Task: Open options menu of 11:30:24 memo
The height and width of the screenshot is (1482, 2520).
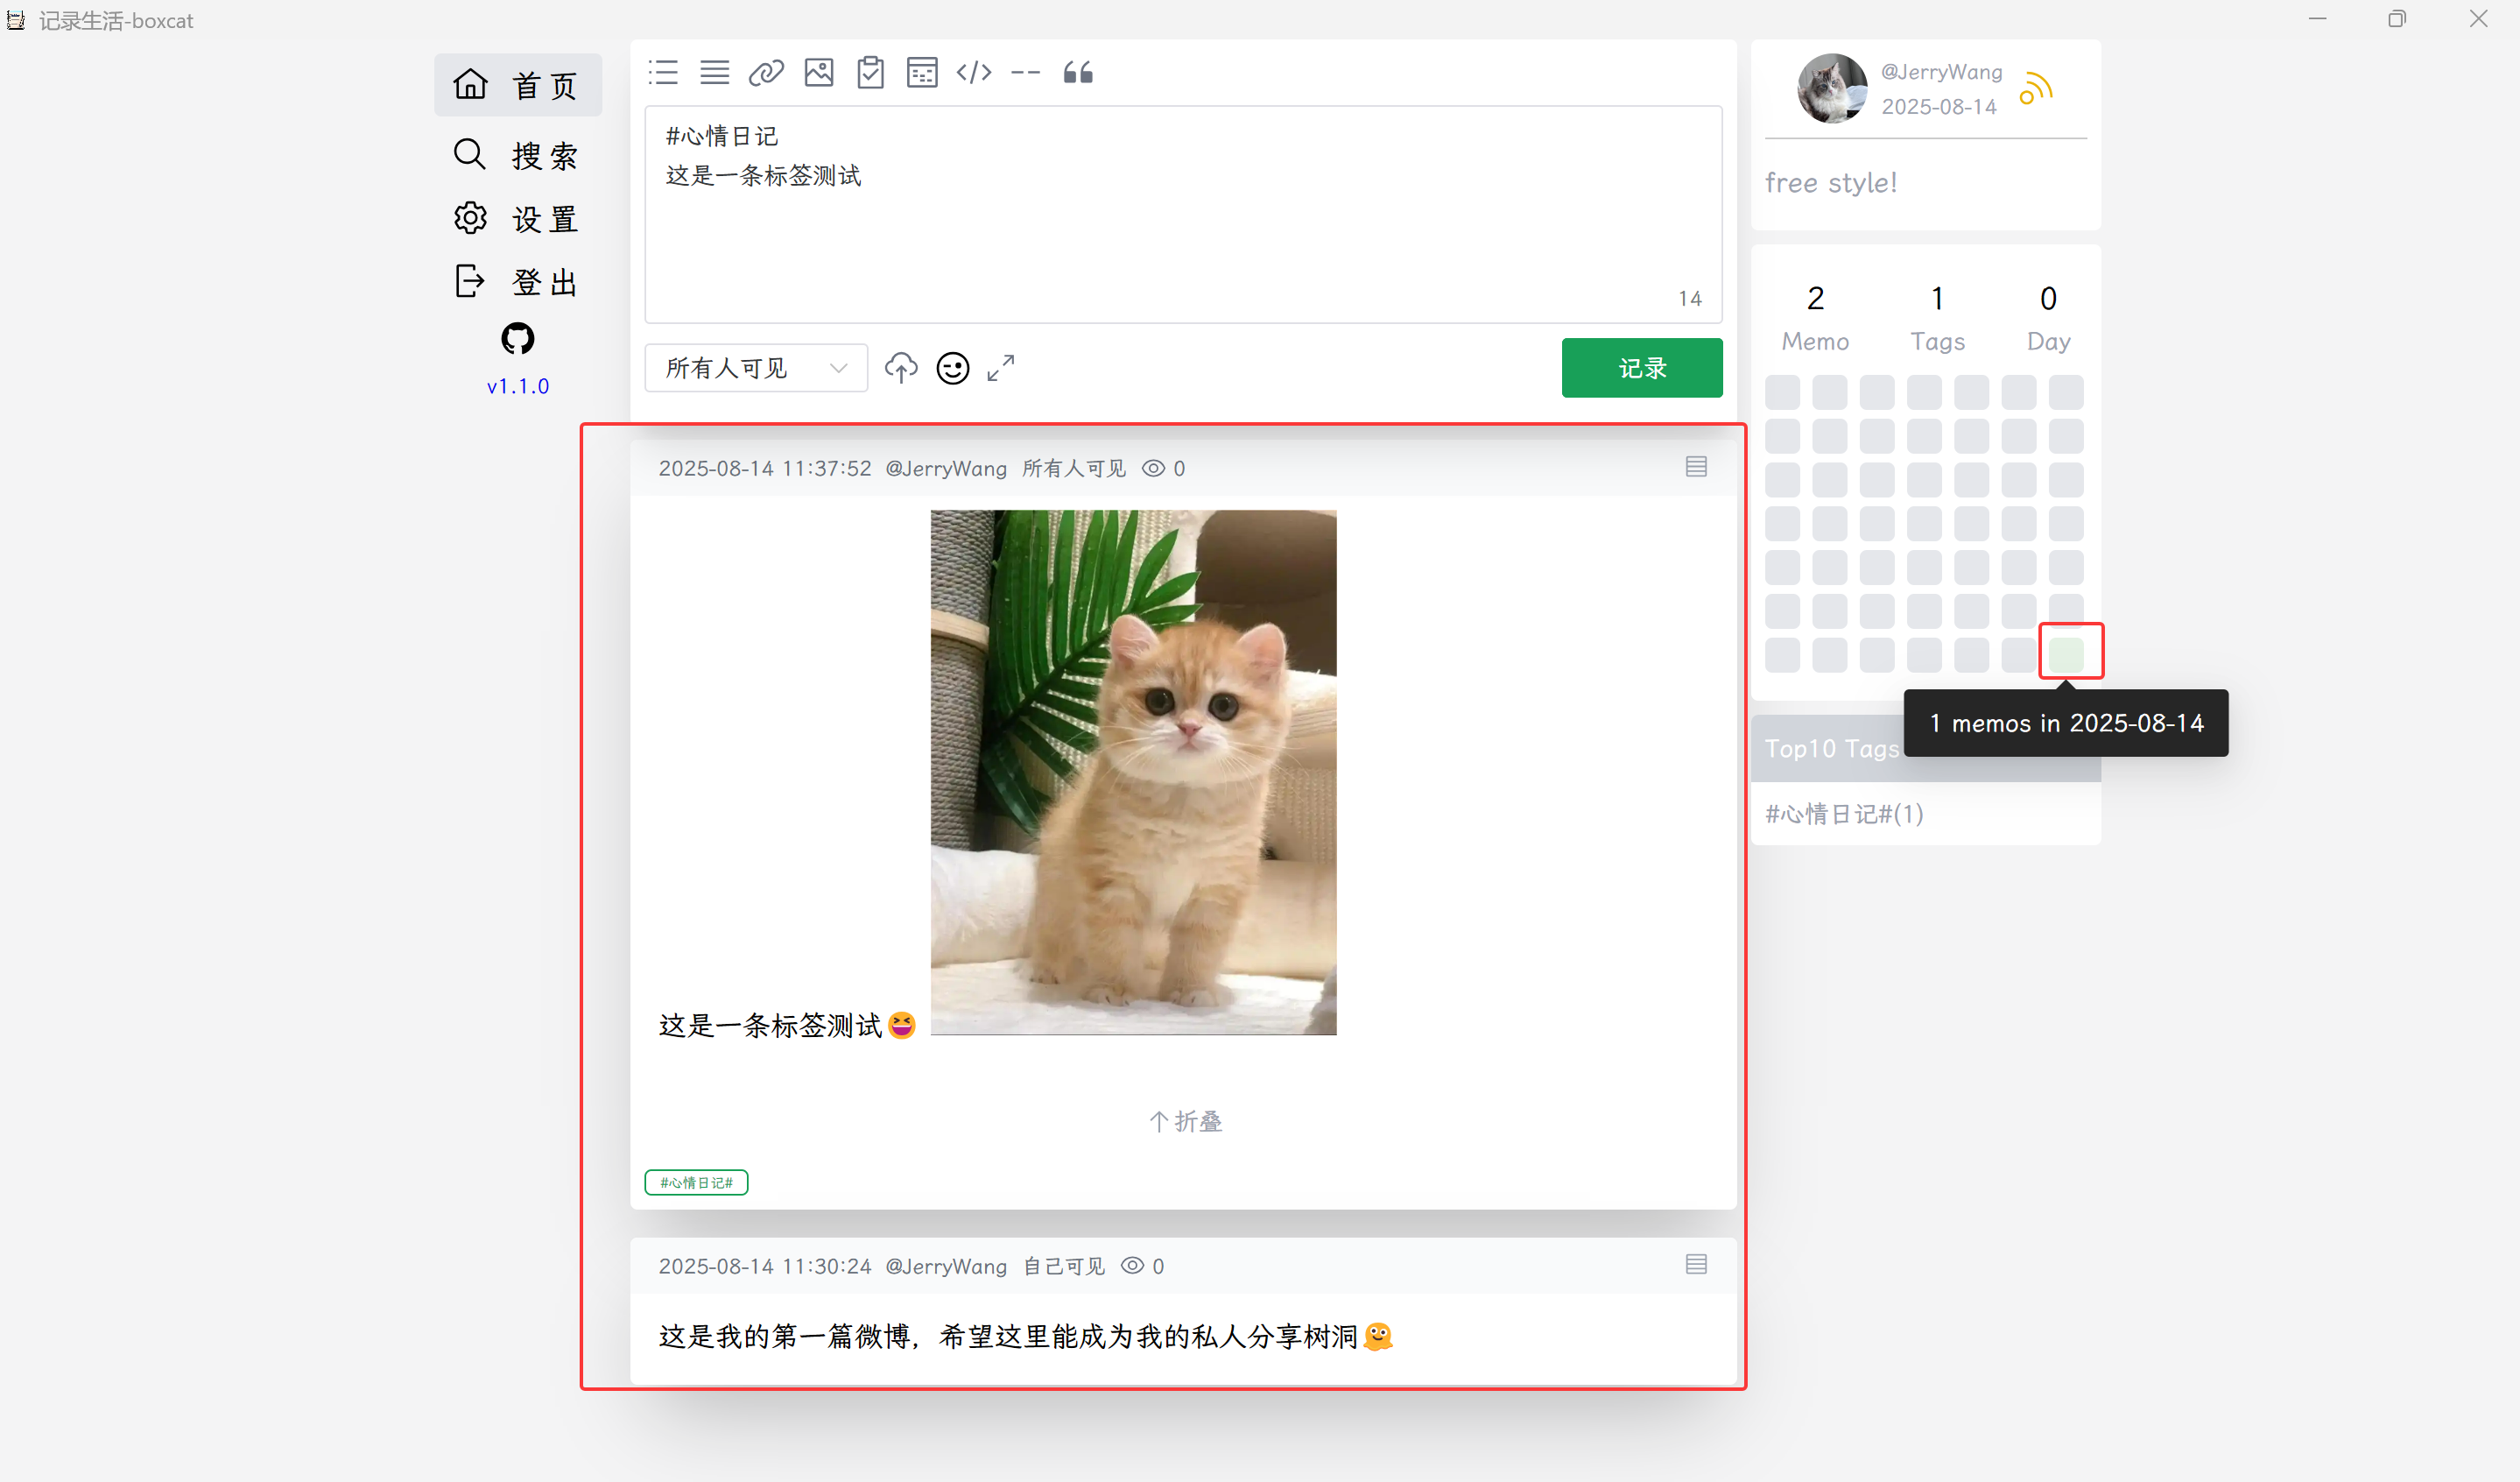Action: coord(1696,1265)
